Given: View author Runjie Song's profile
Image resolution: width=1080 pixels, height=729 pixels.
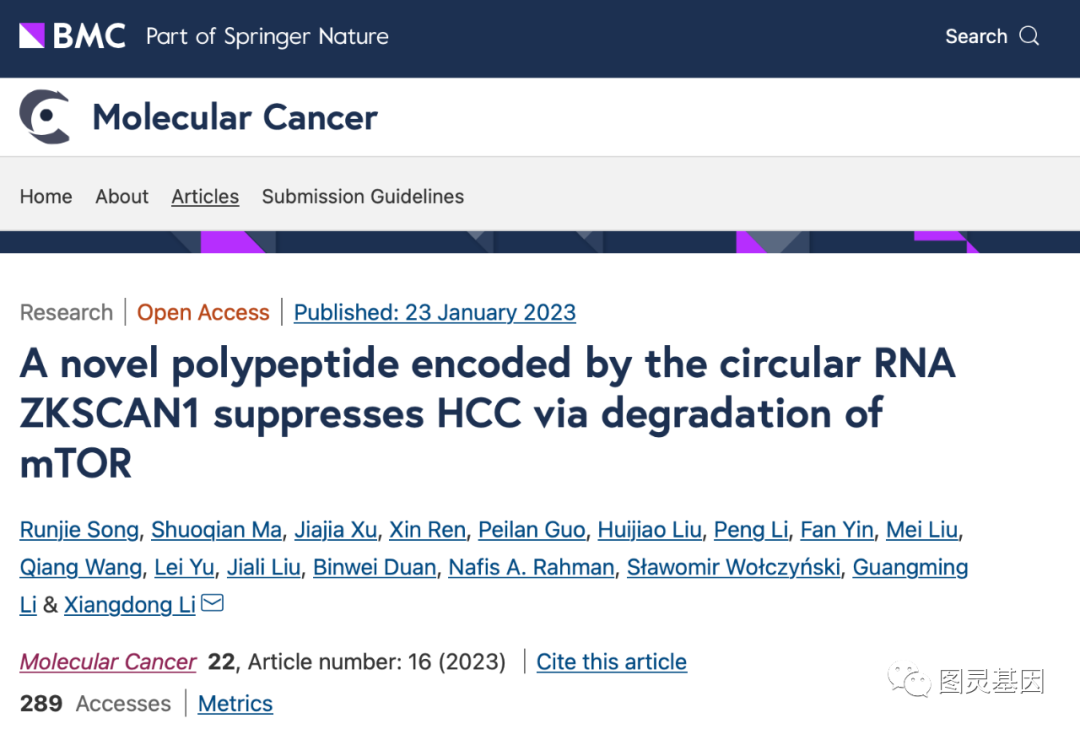Looking at the screenshot, I should click(x=79, y=529).
